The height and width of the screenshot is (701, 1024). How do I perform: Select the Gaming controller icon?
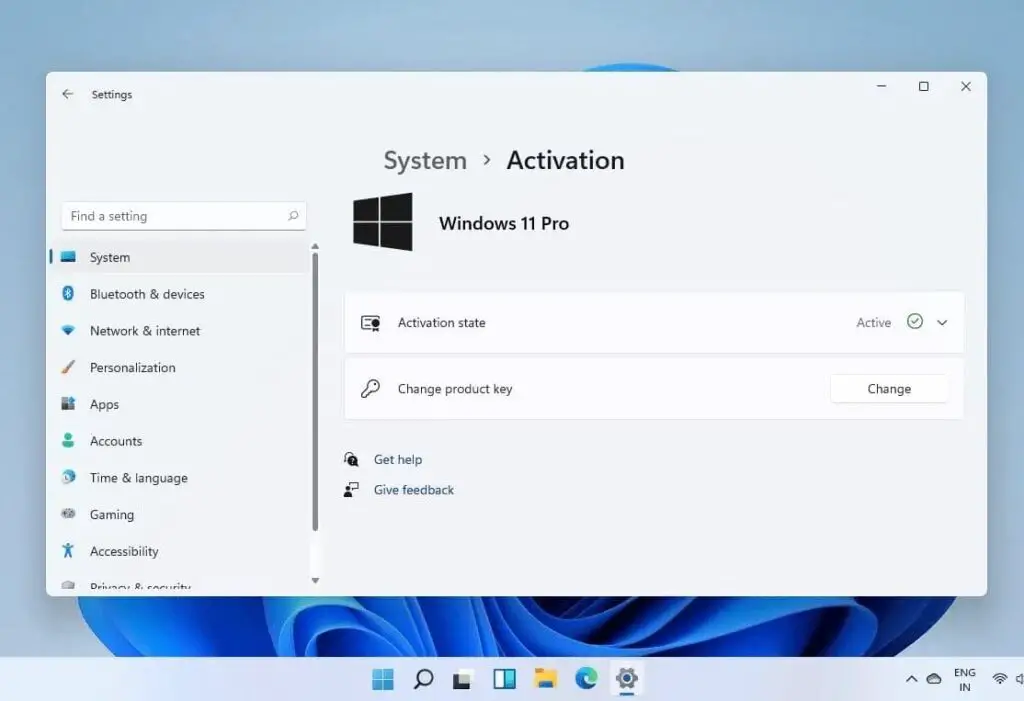[68, 514]
